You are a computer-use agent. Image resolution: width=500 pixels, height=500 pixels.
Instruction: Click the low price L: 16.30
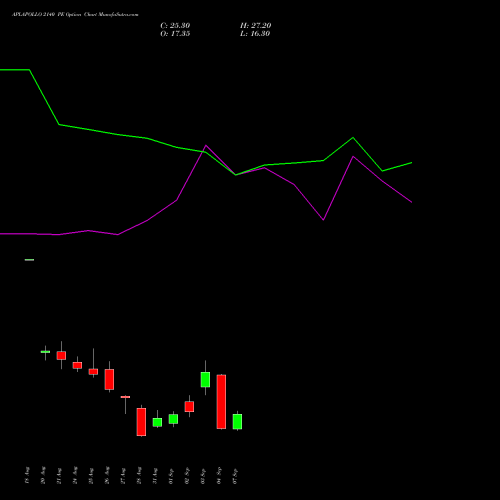(x=255, y=34)
